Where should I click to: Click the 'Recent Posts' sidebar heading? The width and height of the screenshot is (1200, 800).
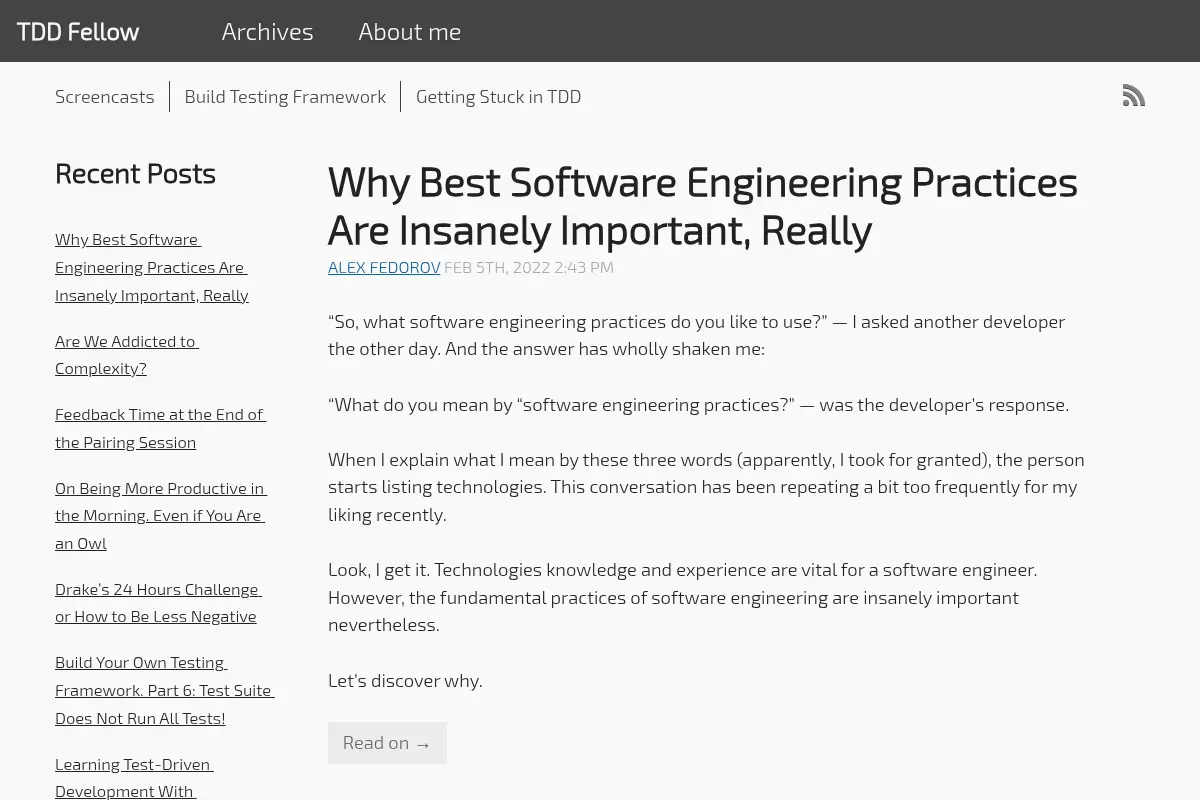[135, 174]
